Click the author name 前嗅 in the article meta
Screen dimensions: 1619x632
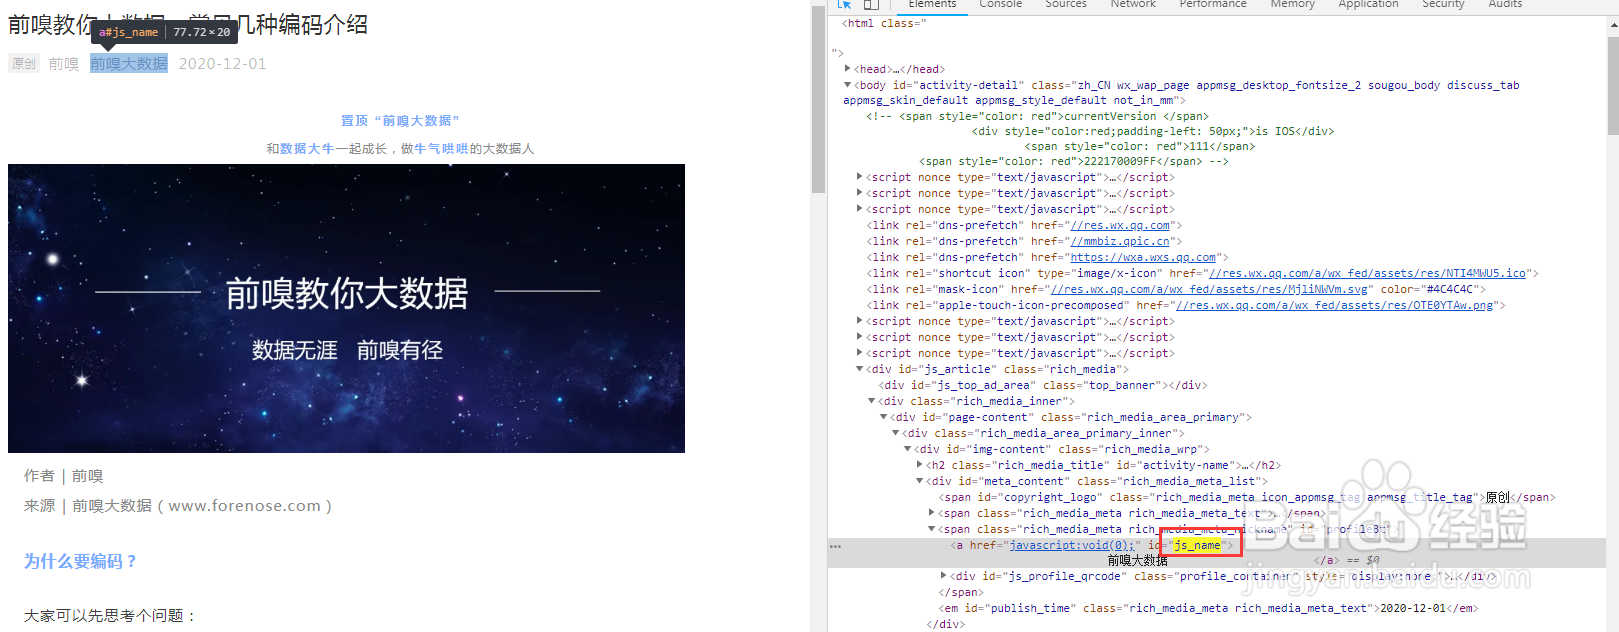[63, 64]
